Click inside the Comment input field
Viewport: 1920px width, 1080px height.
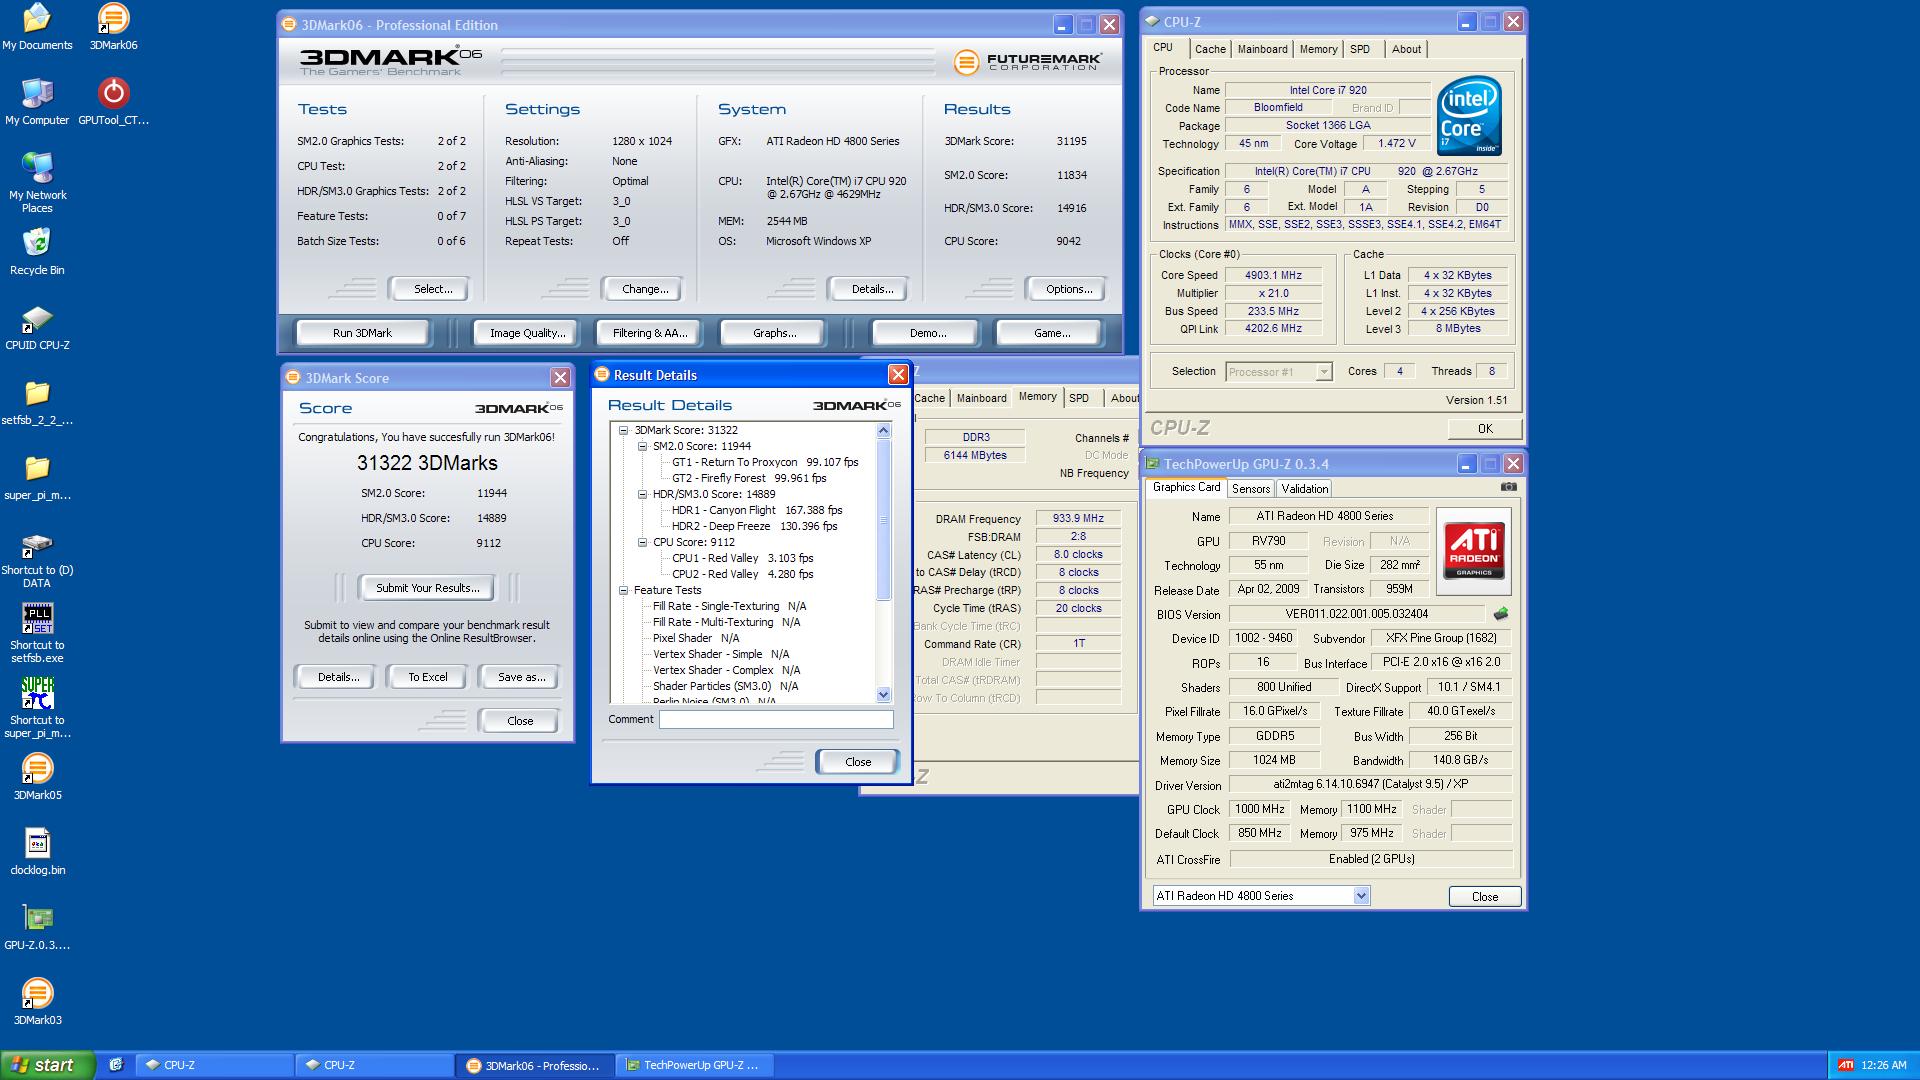[x=776, y=719]
